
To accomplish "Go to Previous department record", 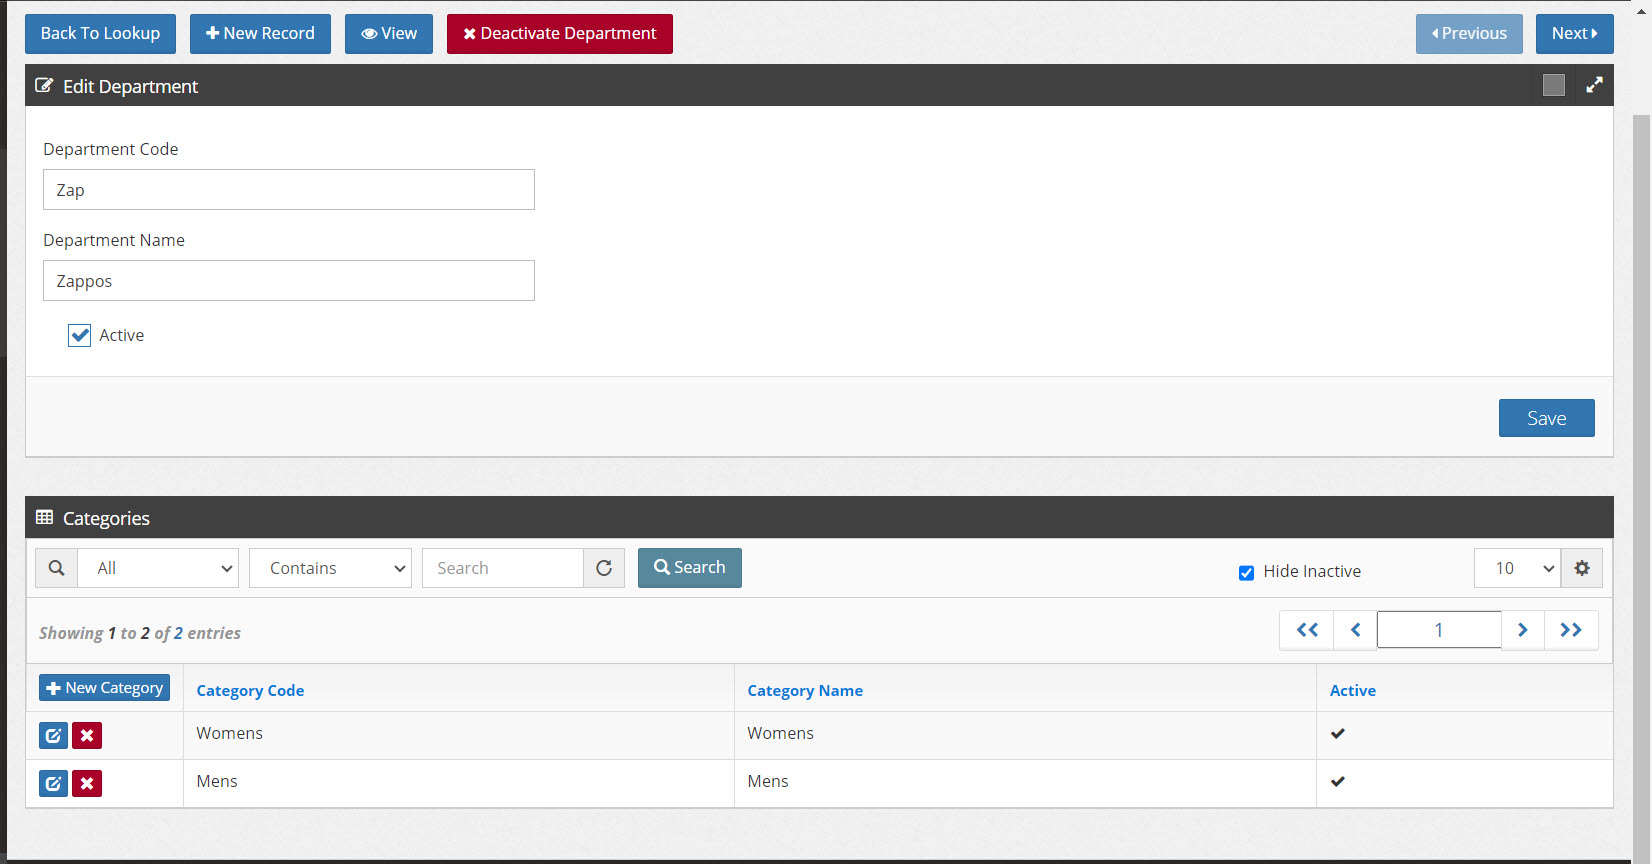I will coord(1469,34).
